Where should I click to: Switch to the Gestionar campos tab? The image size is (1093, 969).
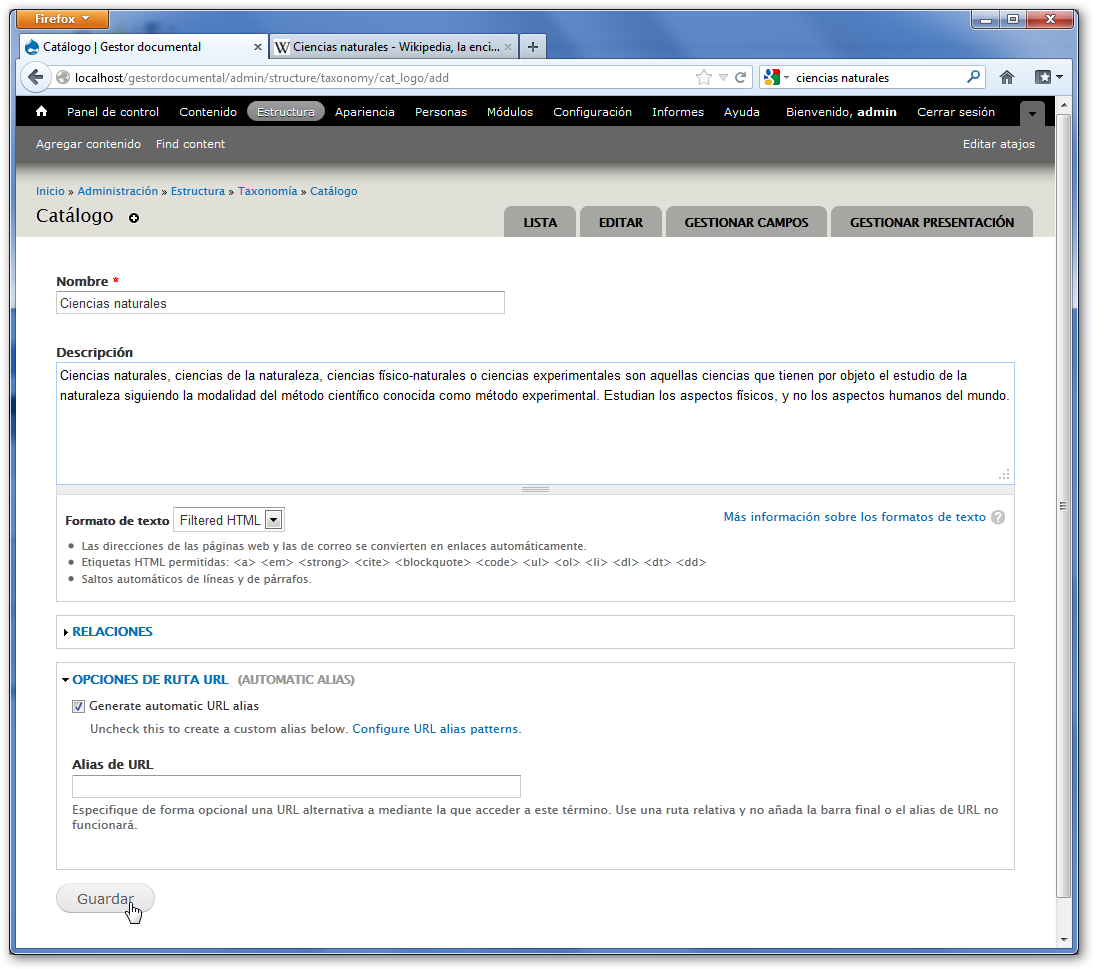coord(746,222)
